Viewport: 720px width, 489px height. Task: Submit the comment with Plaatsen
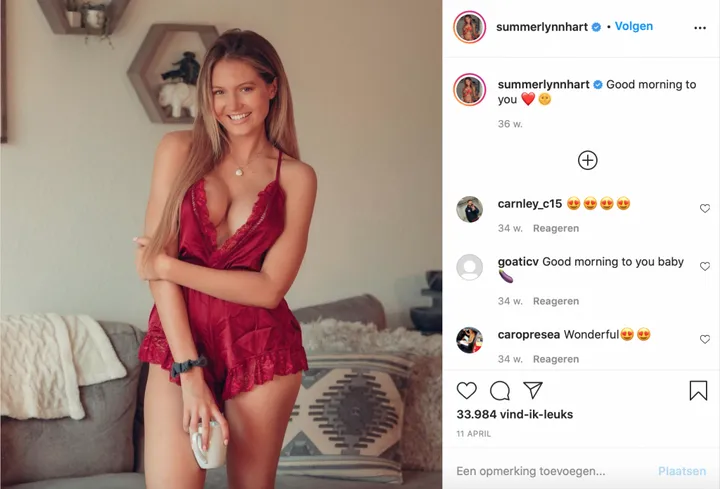point(682,471)
